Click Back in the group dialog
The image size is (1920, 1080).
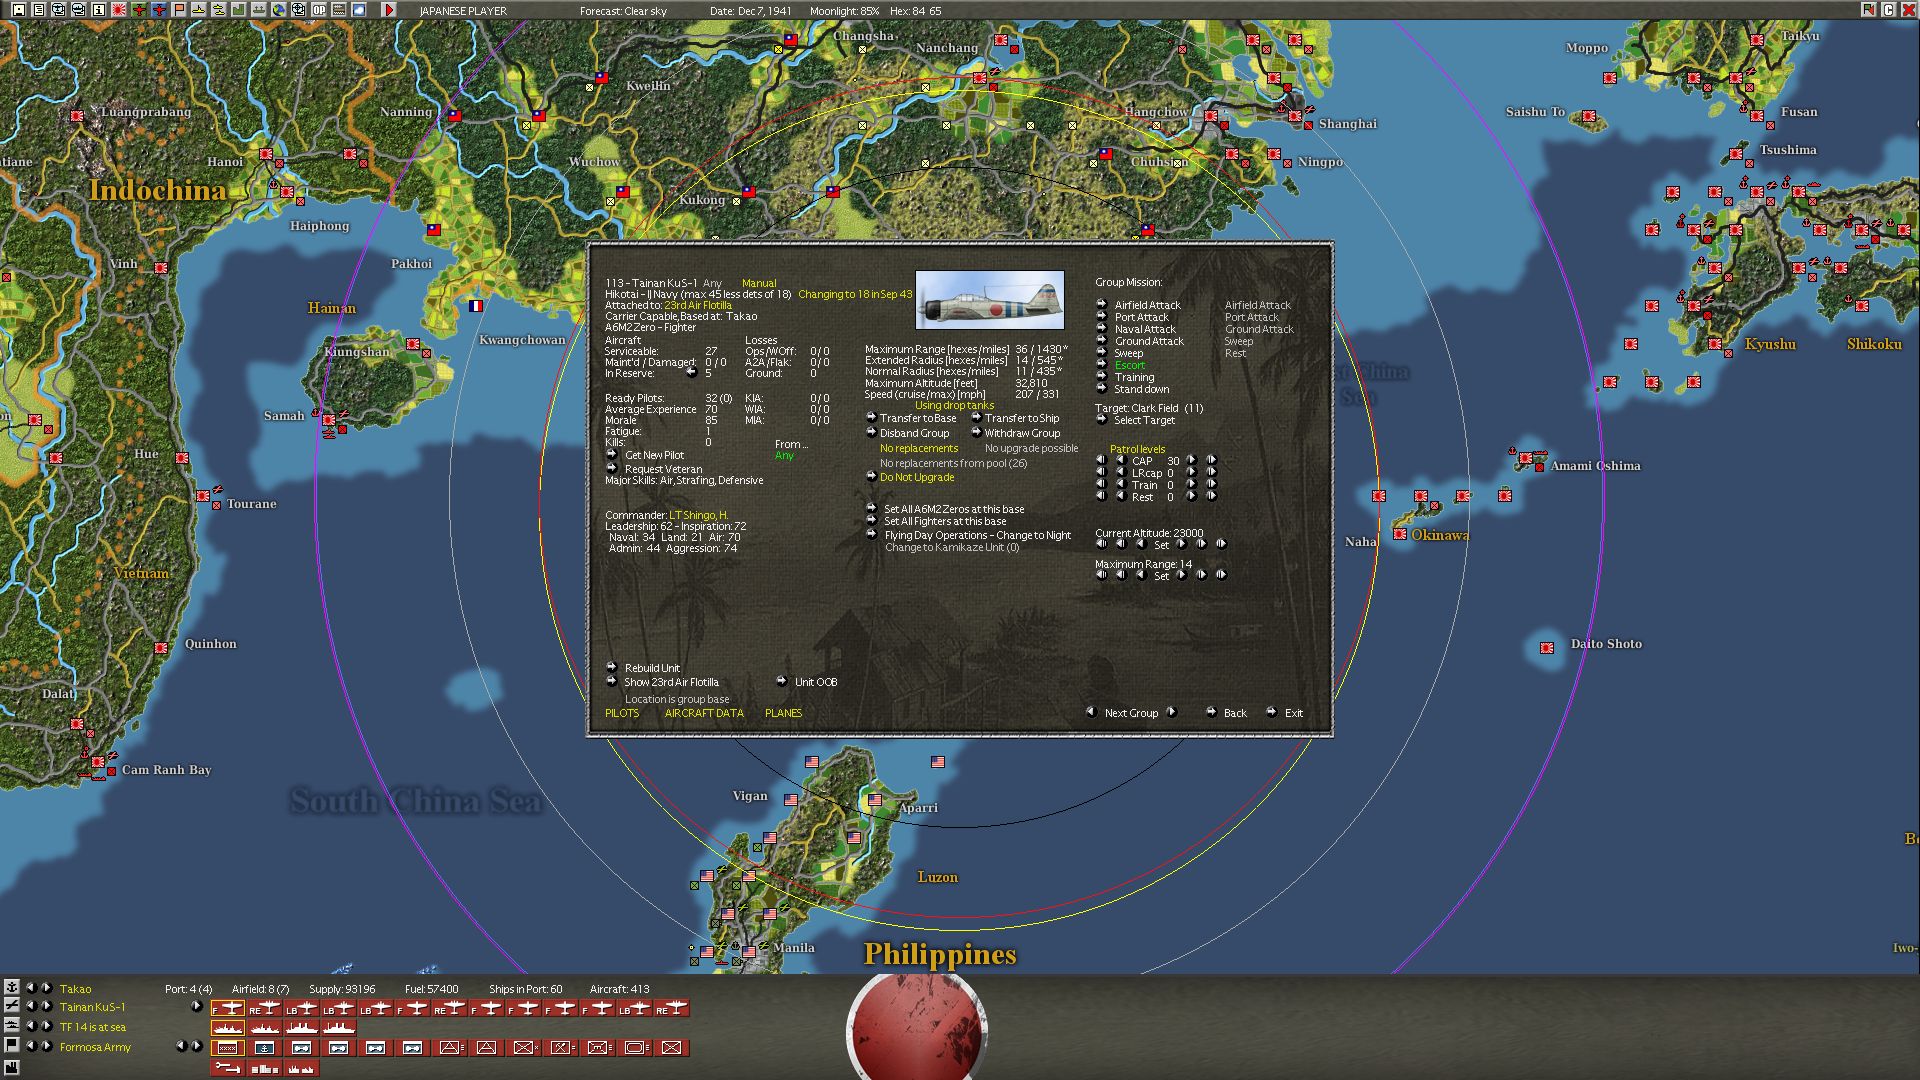click(x=1235, y=713)
